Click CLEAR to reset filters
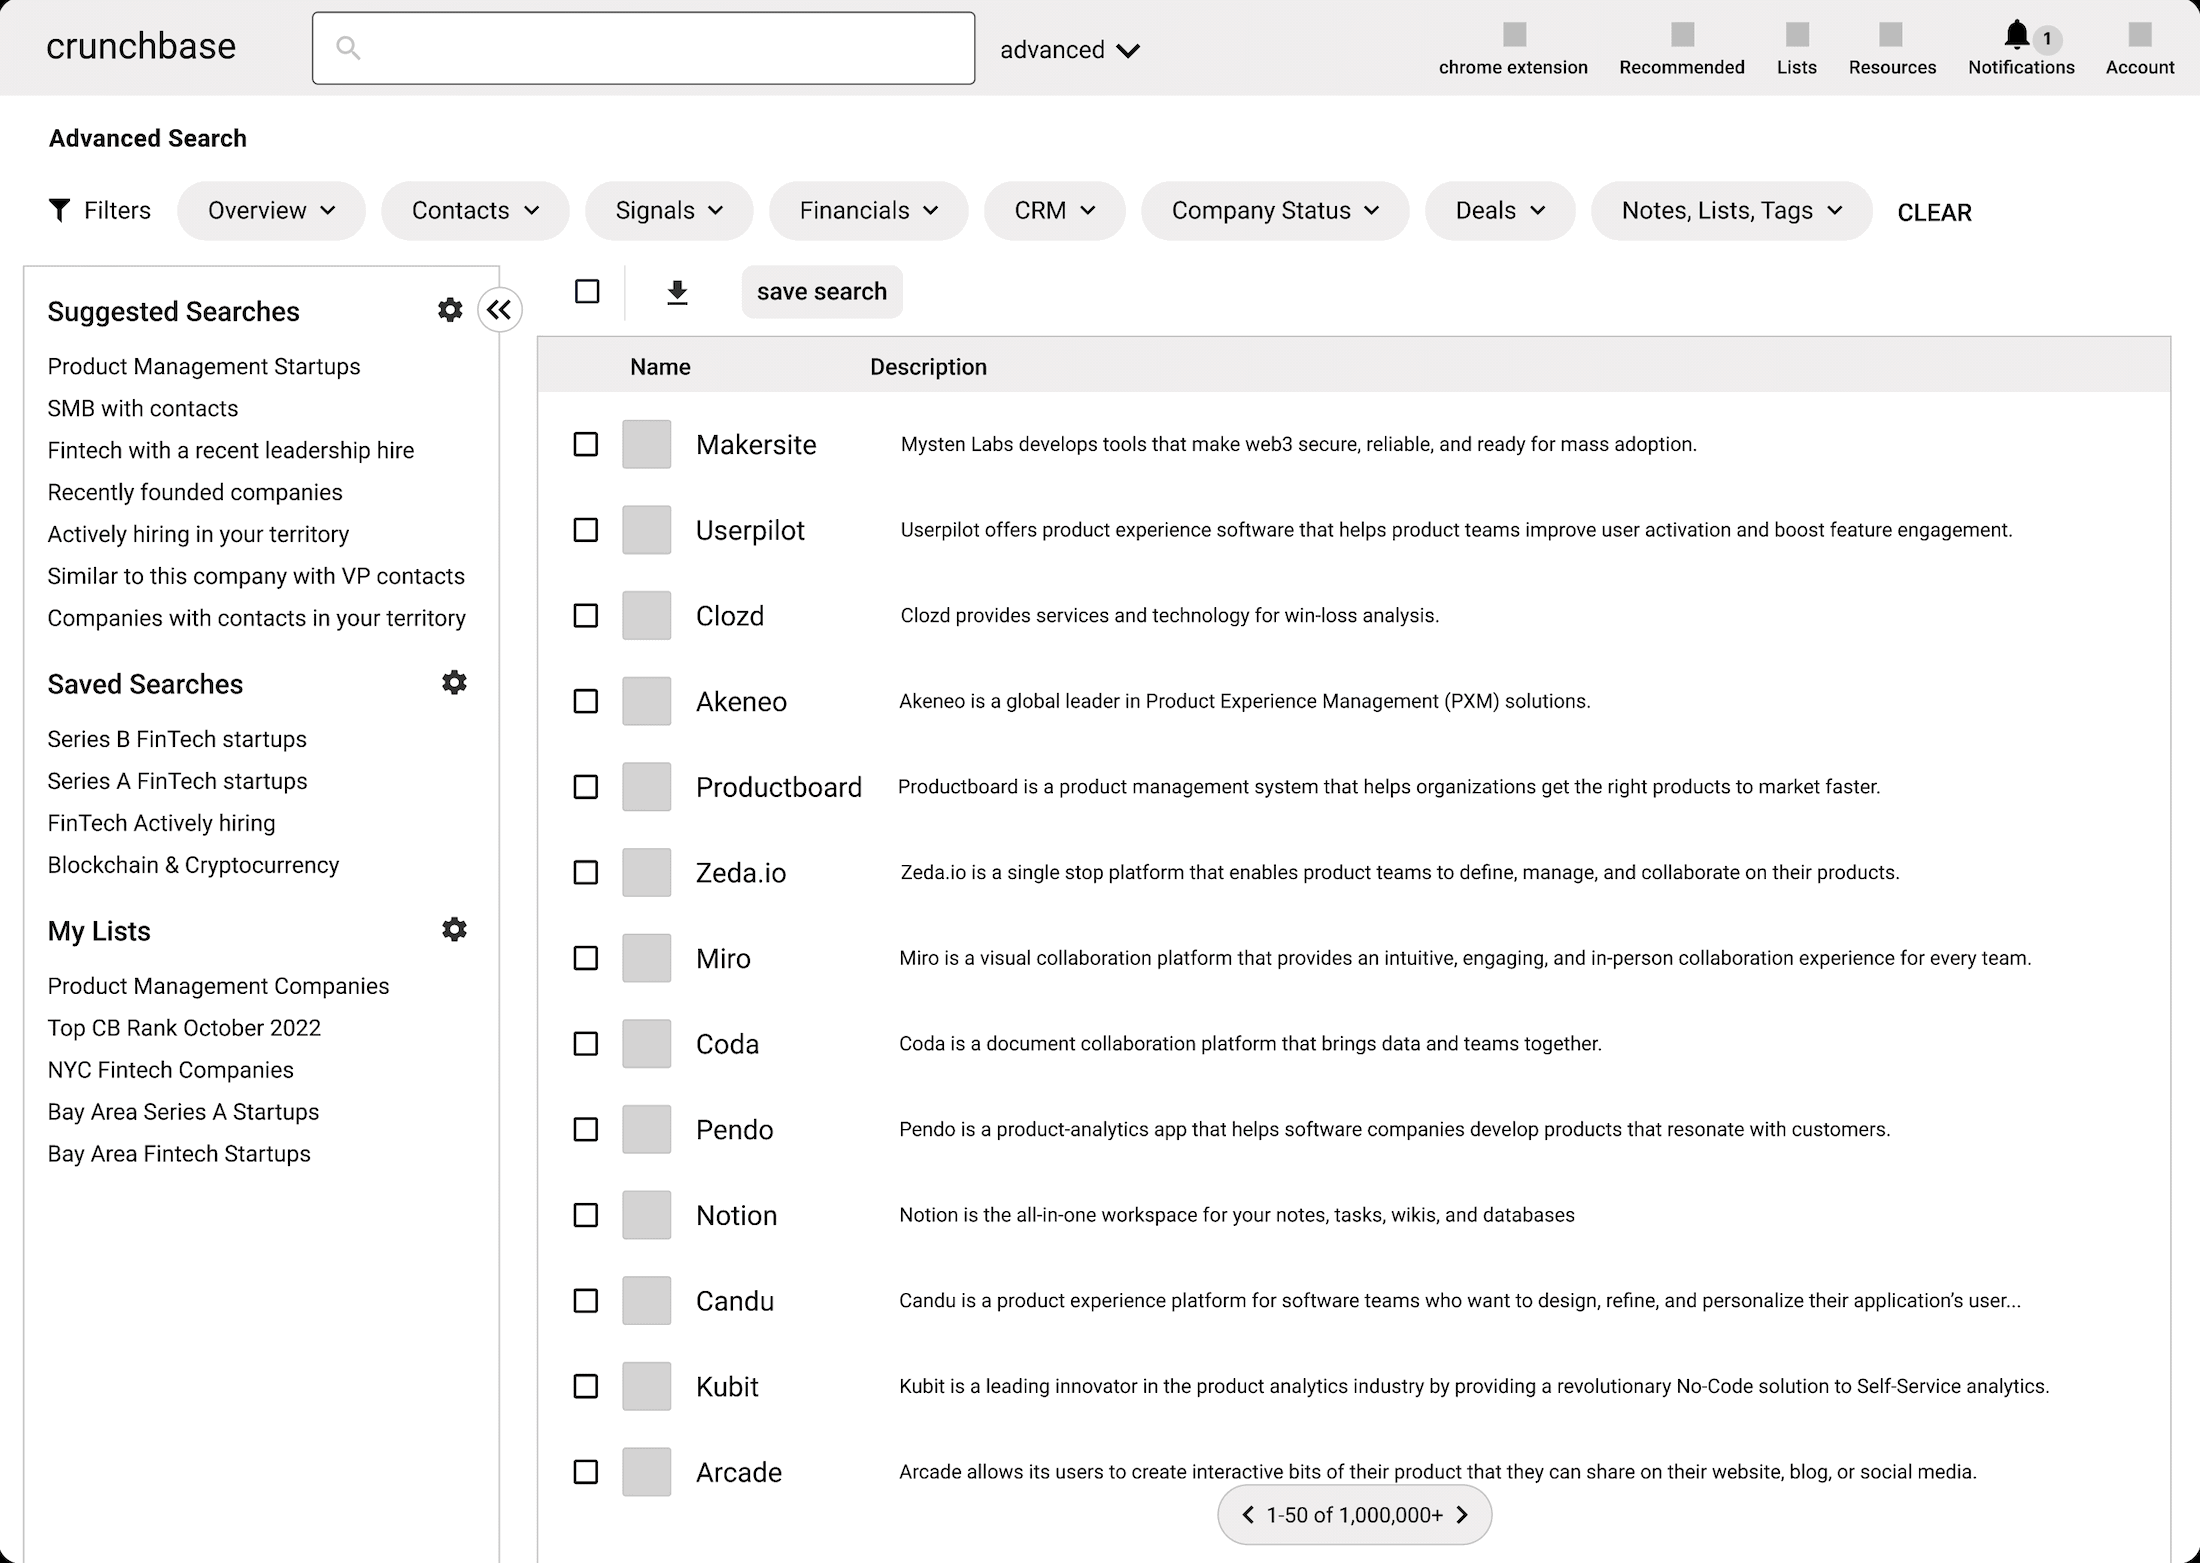Image resolution: width=2200 pixels, height=1563 pixels. coord(1934,212)
